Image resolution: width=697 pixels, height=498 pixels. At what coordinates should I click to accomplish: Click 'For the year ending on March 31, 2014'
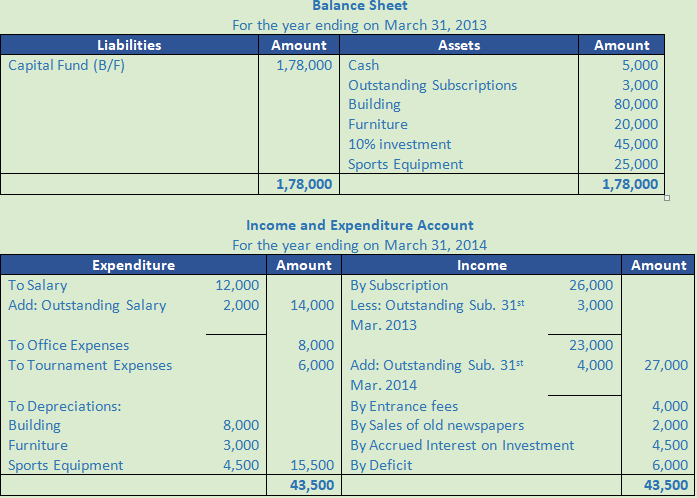360,245
